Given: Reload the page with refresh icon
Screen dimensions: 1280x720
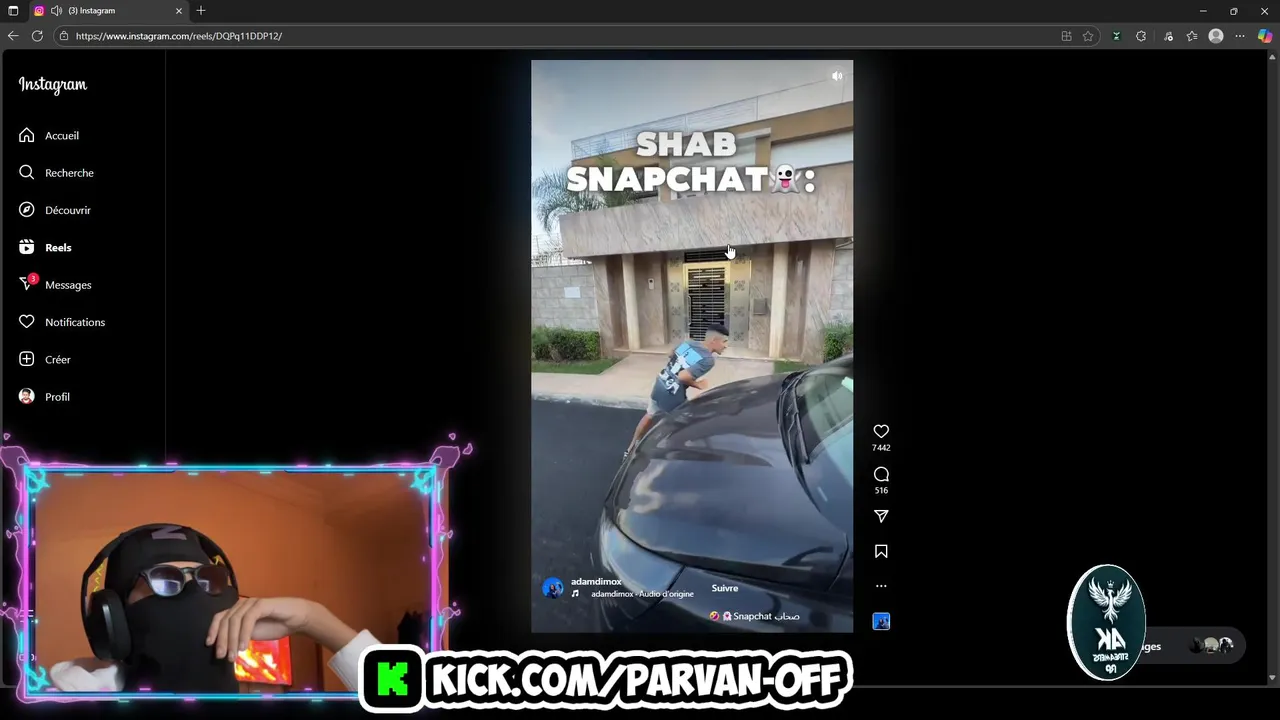Looking at the screenshot, I should click(x=37, y=36).
